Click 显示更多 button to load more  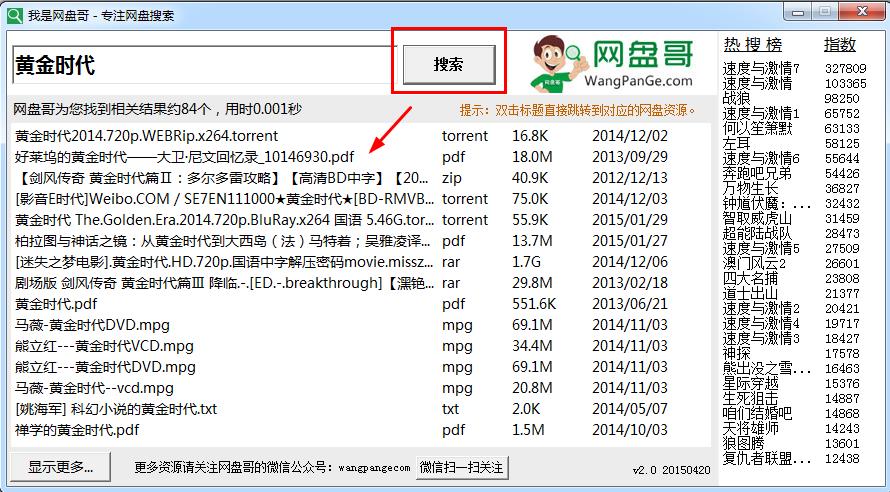(60, 467)
